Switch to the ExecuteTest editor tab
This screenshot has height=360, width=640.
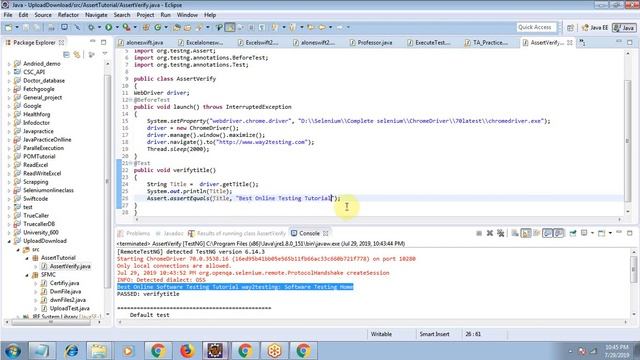429,42
